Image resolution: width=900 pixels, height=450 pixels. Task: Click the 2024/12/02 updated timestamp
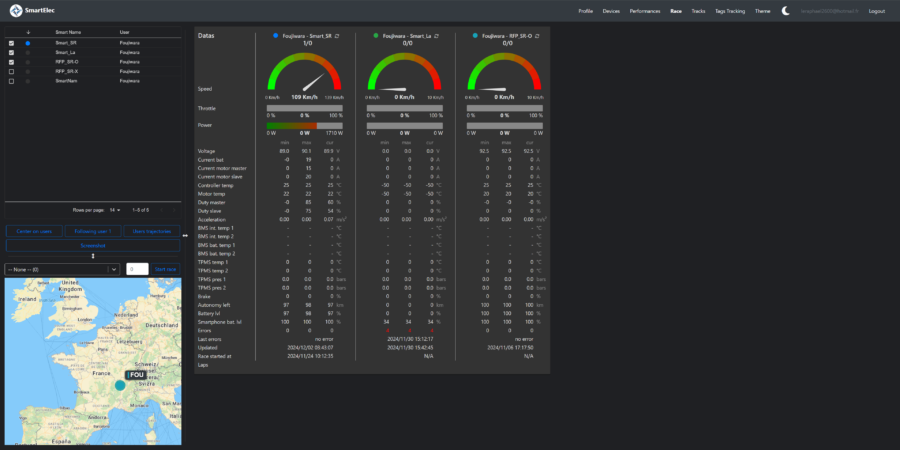pyautogui.click(x=311, y=347)
